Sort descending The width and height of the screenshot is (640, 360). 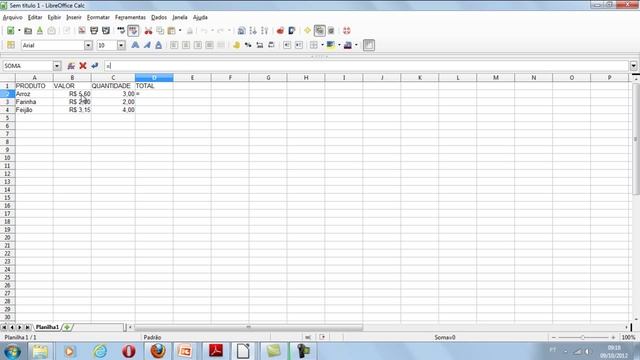pos(264,31)
